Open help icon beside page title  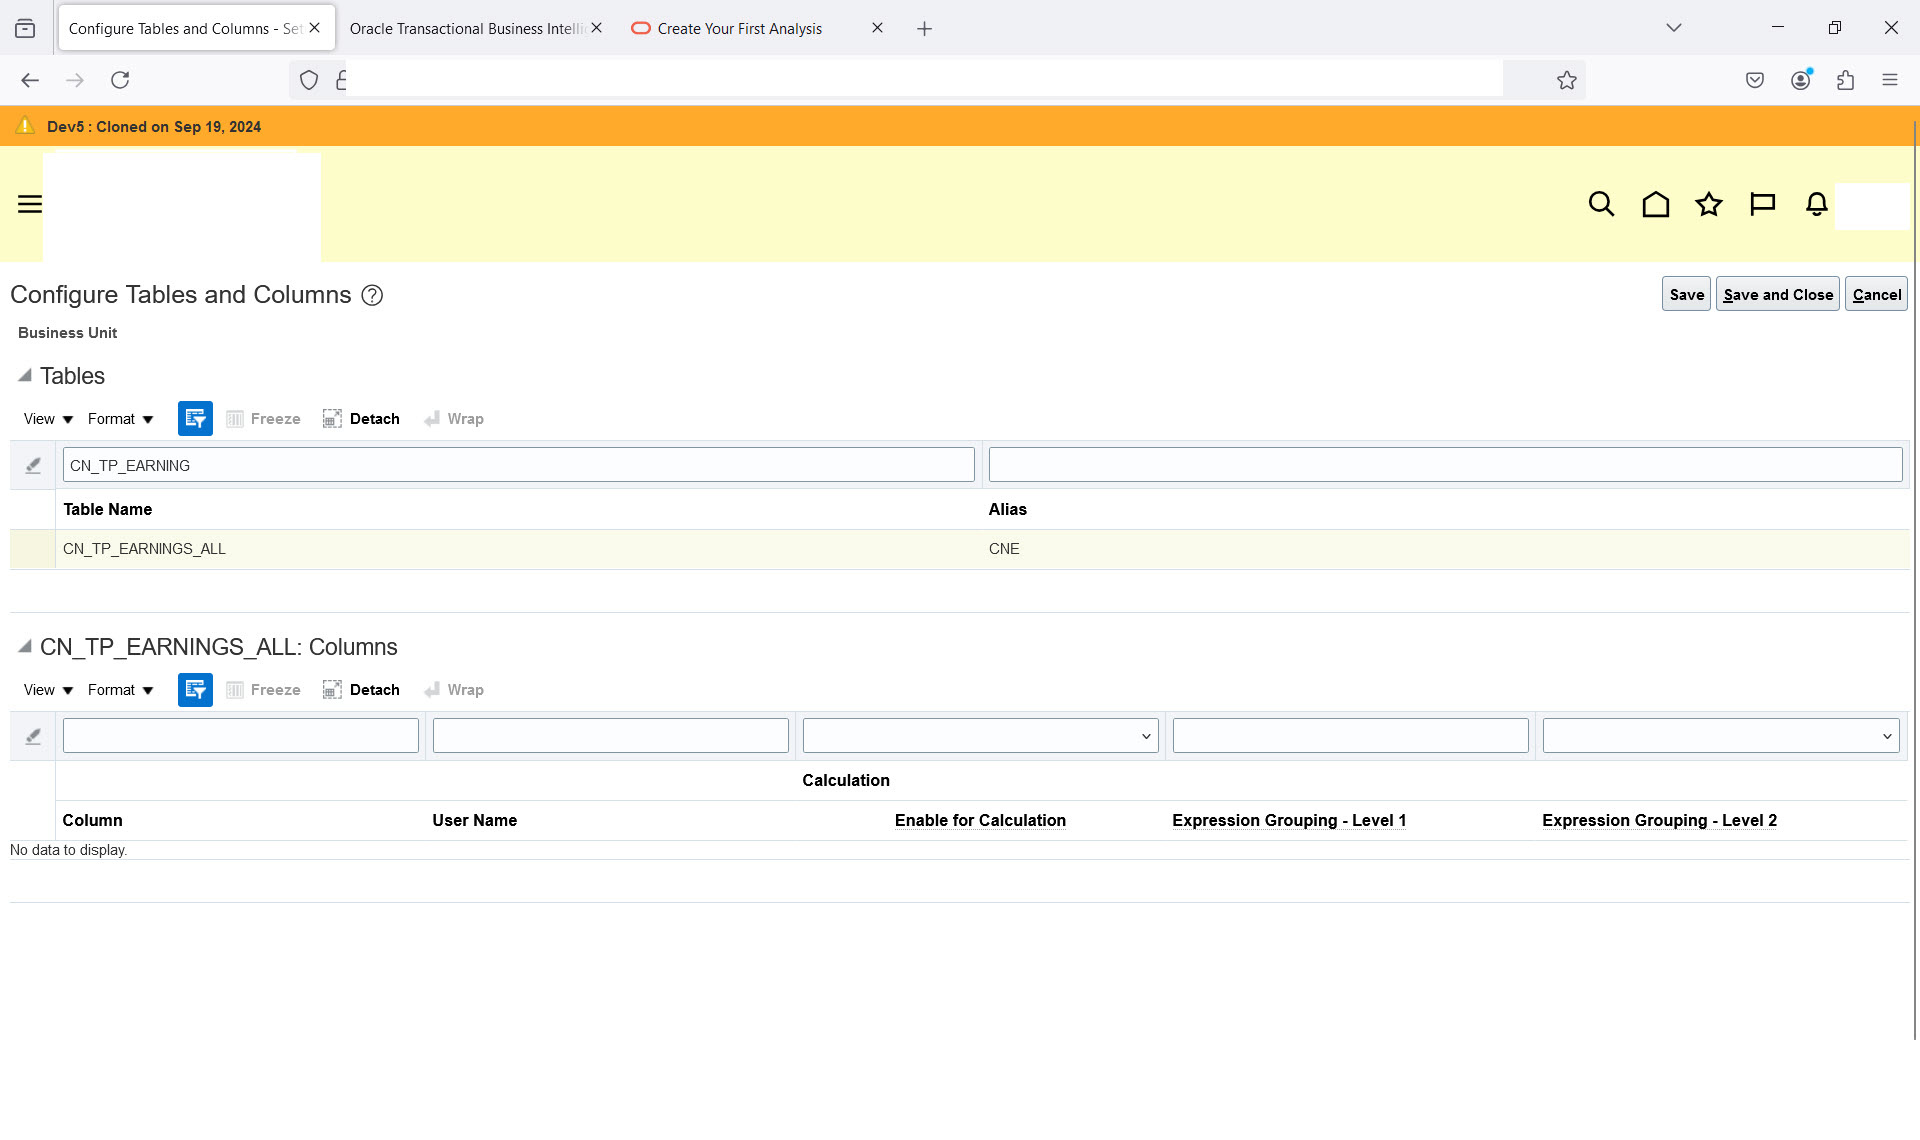pyautogui.click(x=372, y=295)
